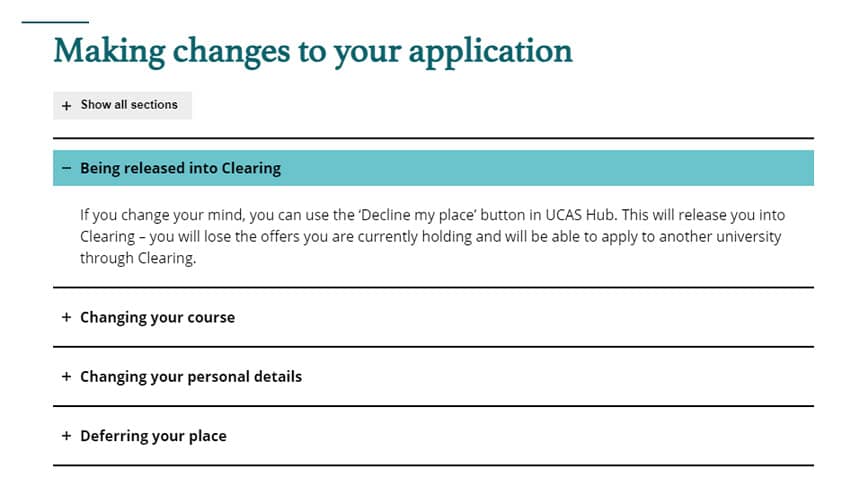Show all sections of the accordion
The image size is (850, 500).
122,105
